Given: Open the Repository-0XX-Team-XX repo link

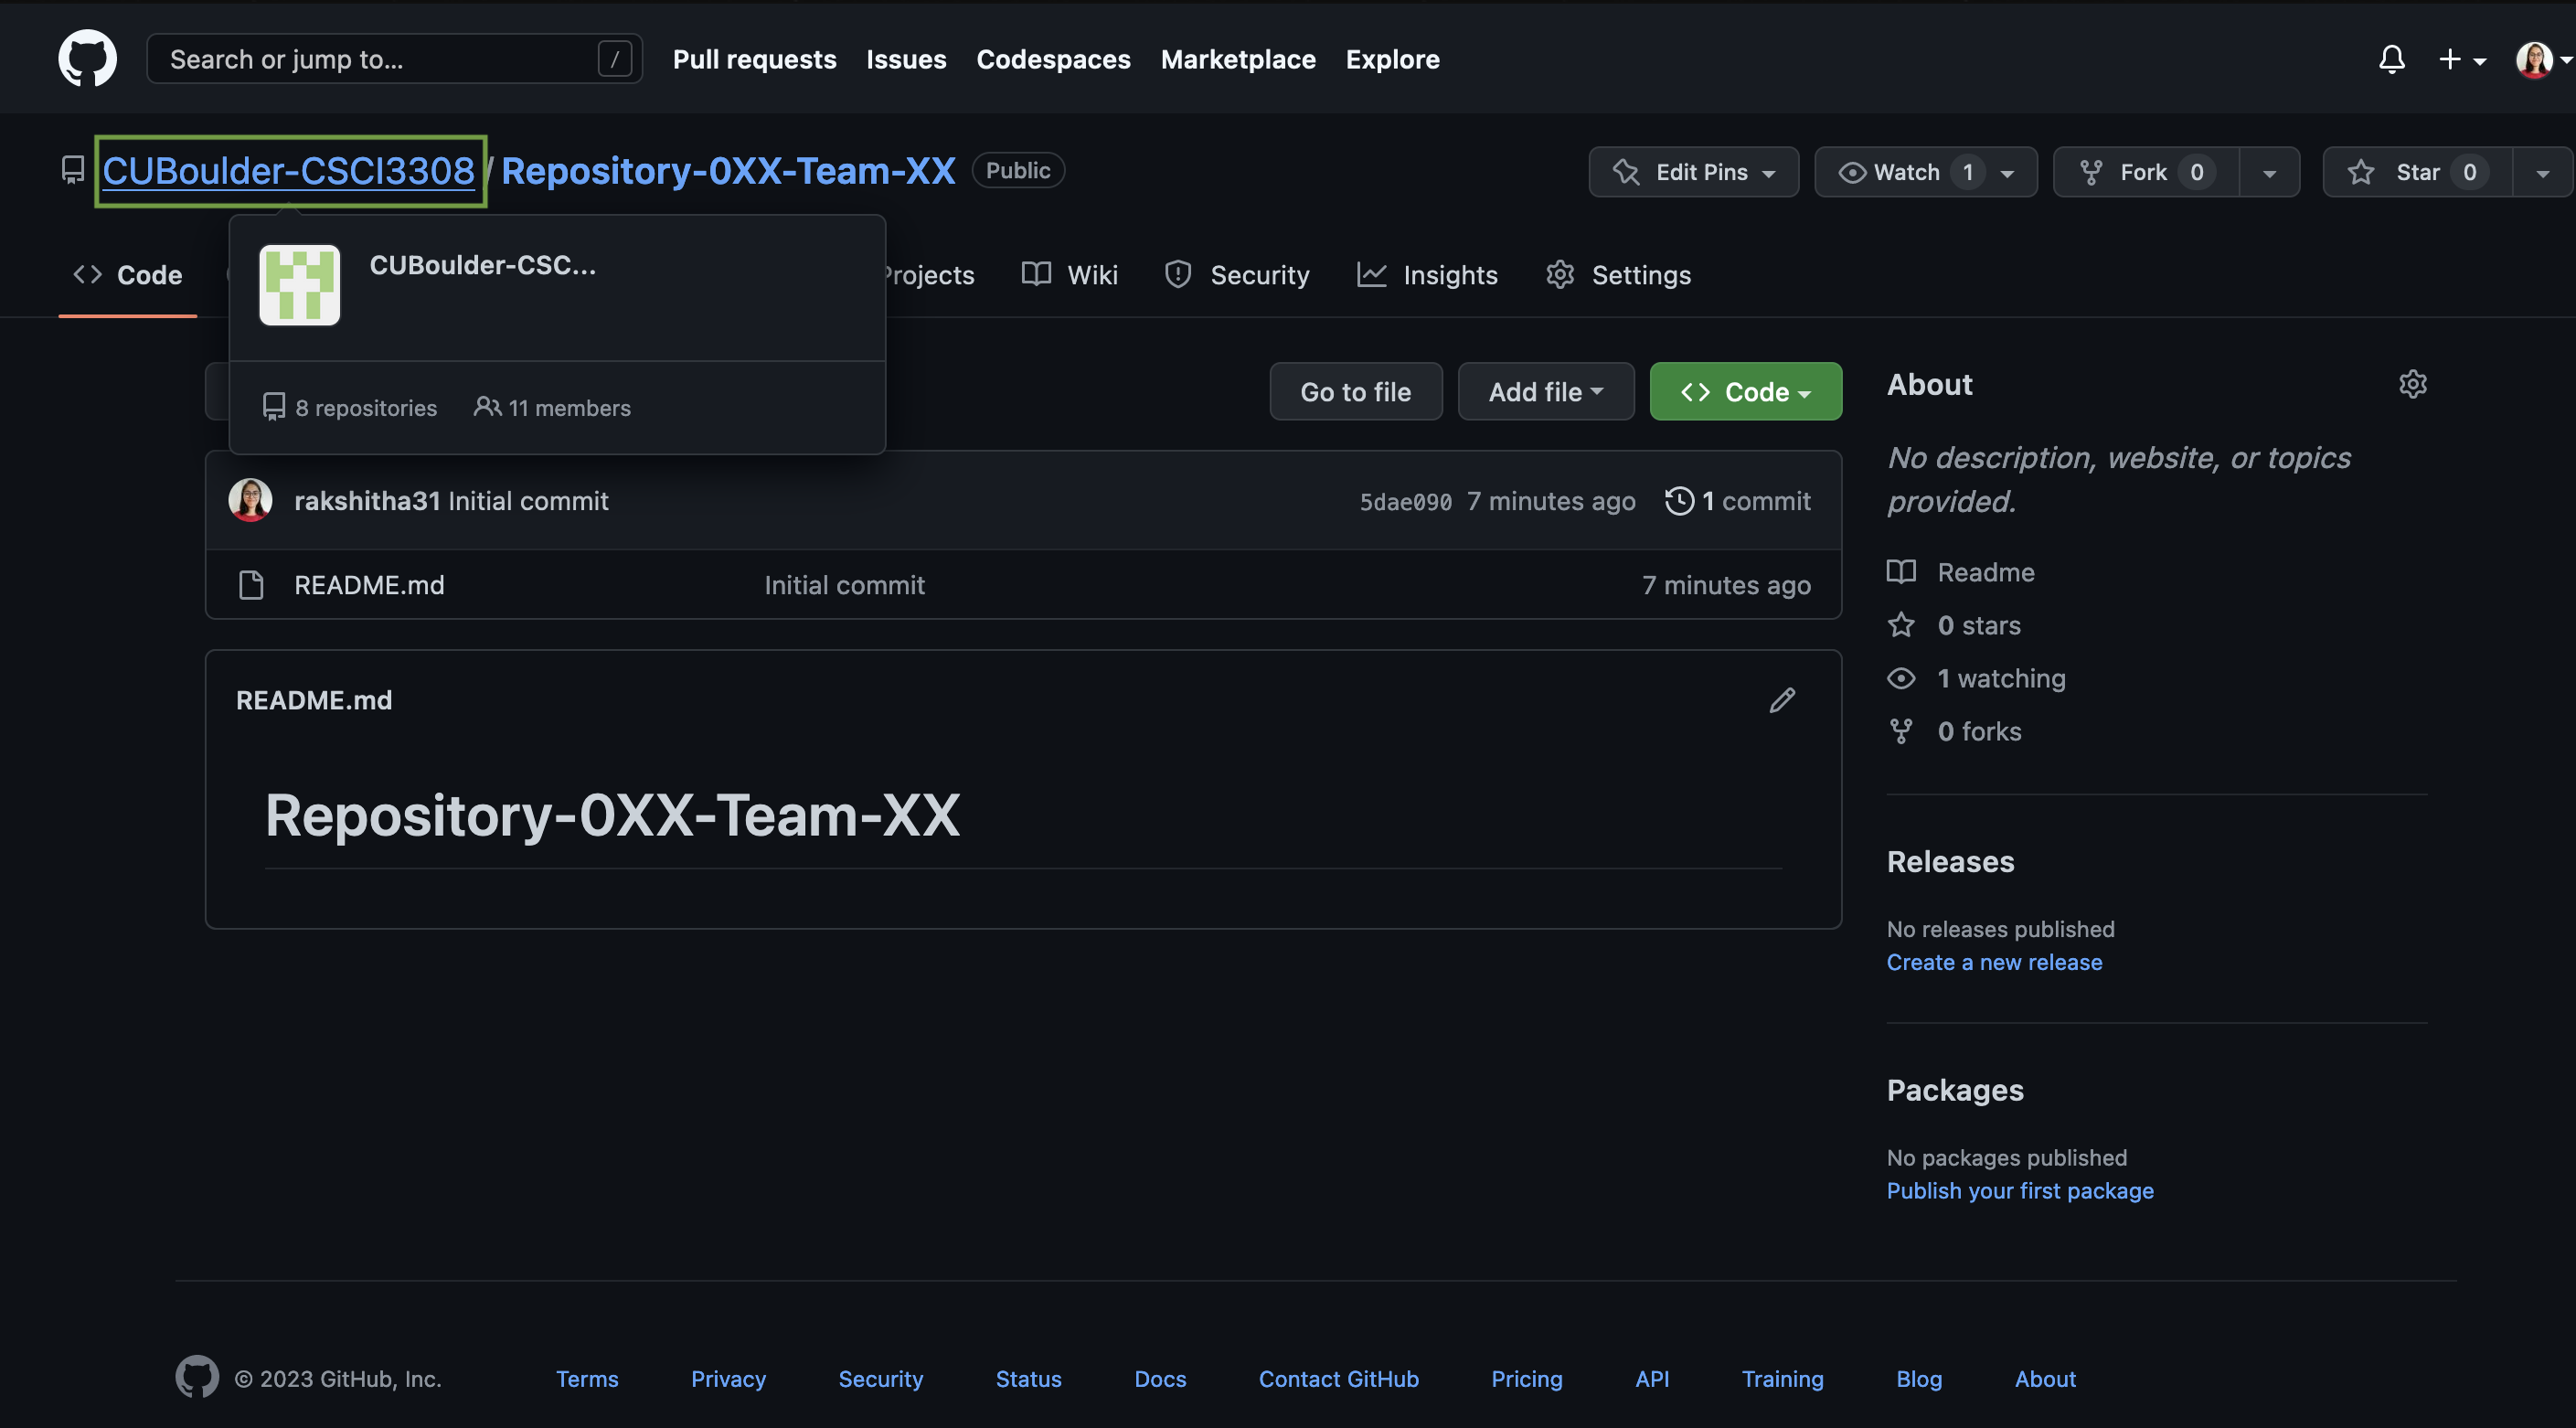Looking at the screenshot, I should (728, 171).
